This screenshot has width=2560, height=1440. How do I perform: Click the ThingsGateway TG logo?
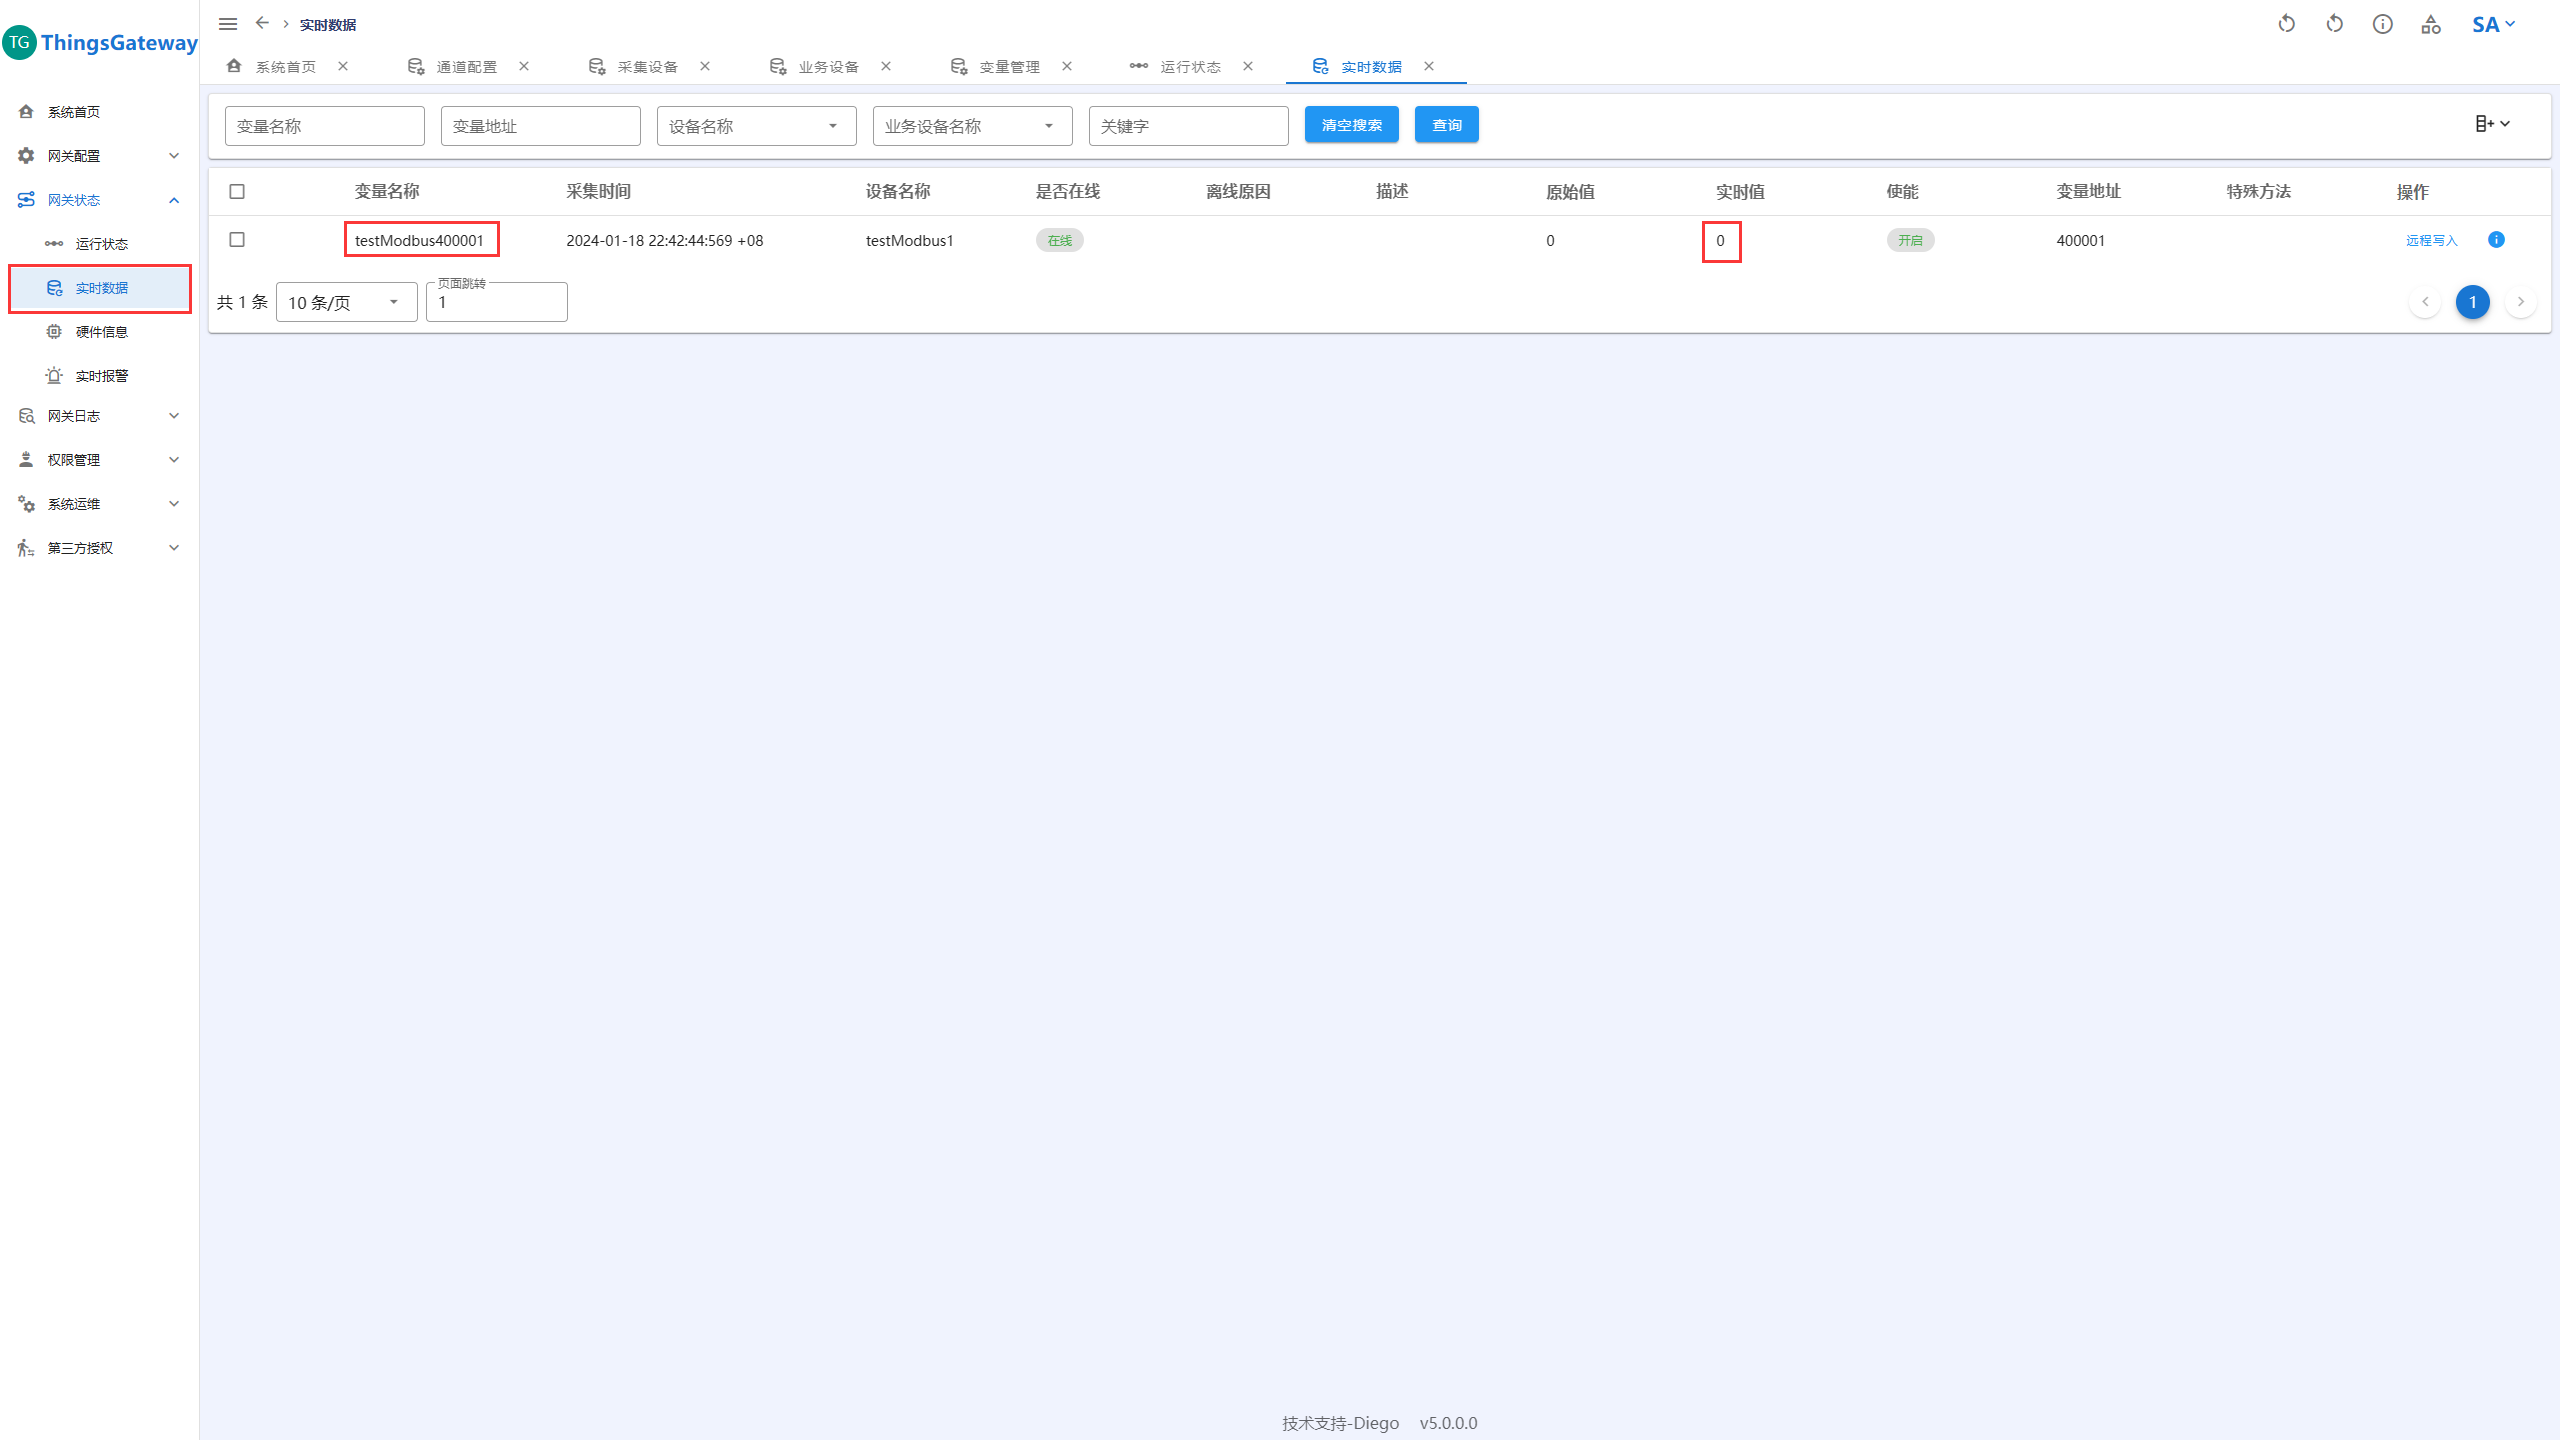(20, 43)
